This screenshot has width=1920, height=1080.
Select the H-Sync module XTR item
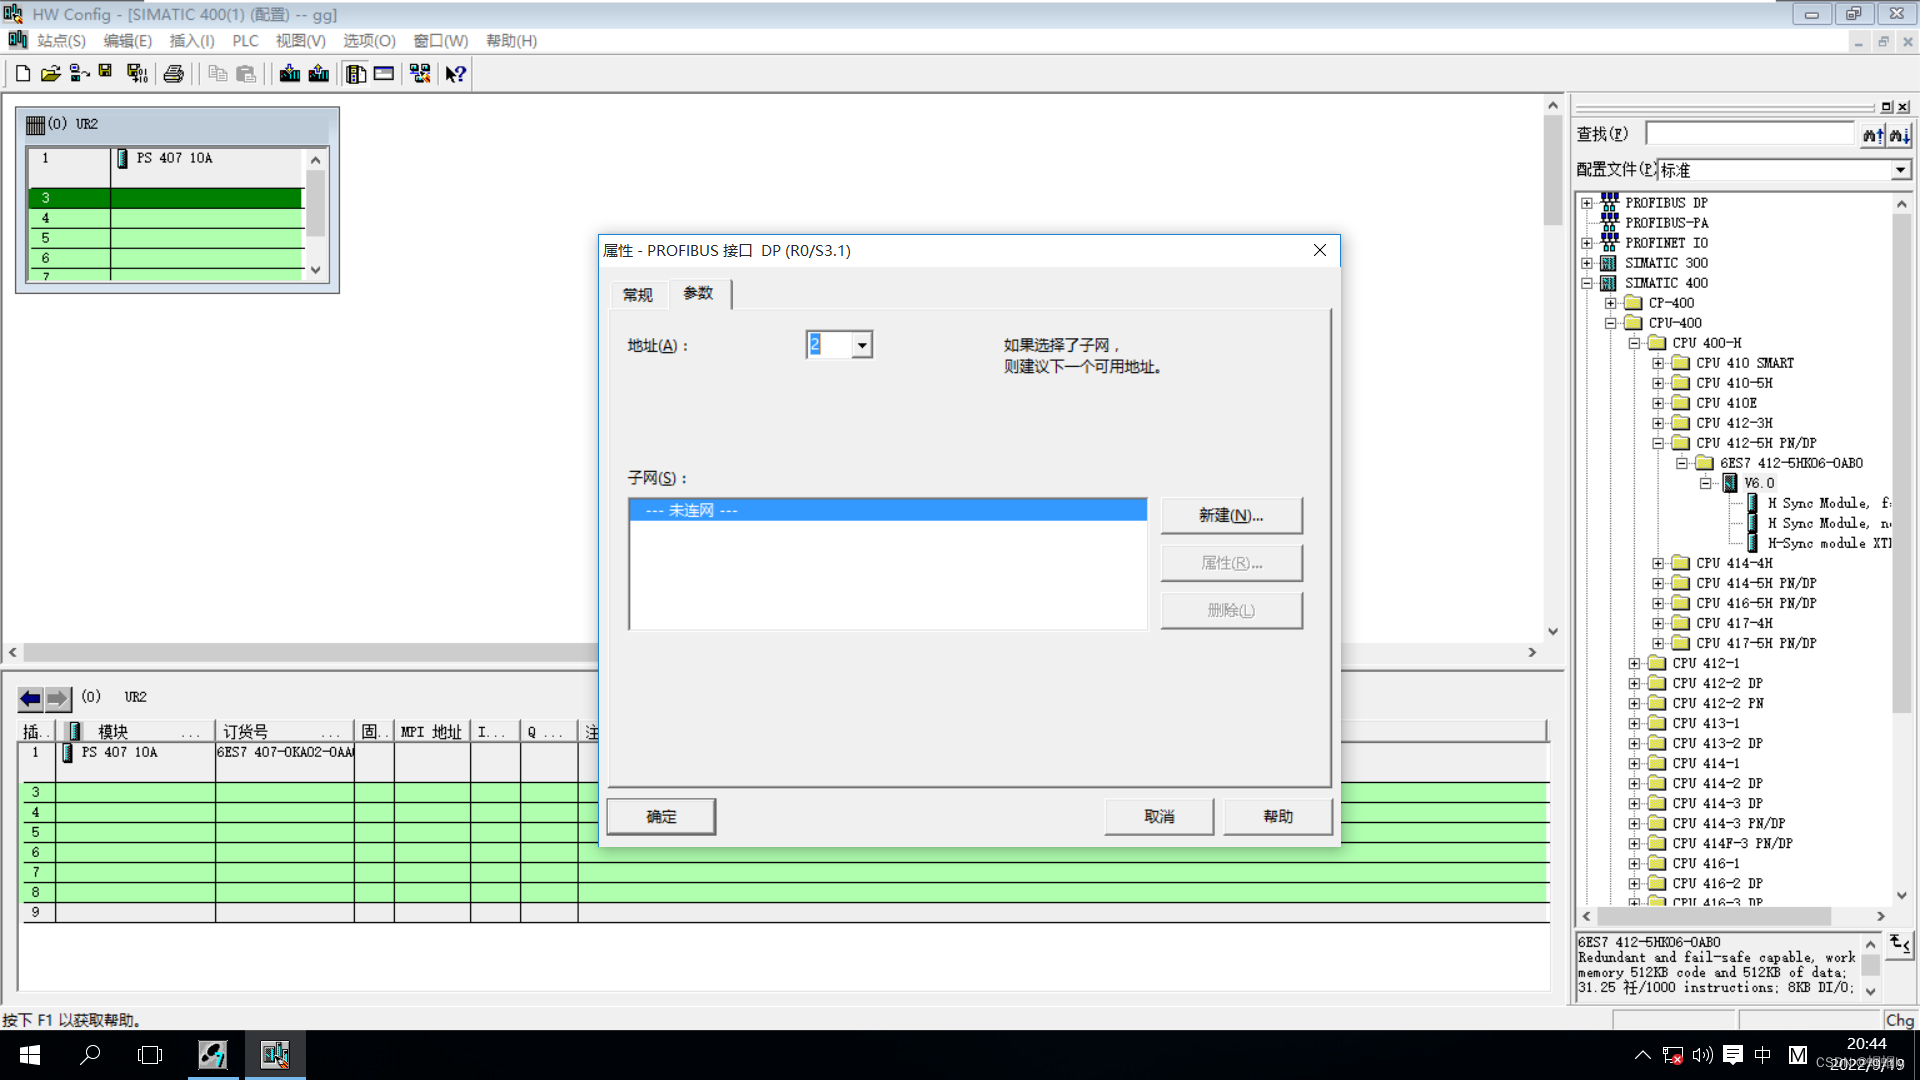pos(1829,543)
